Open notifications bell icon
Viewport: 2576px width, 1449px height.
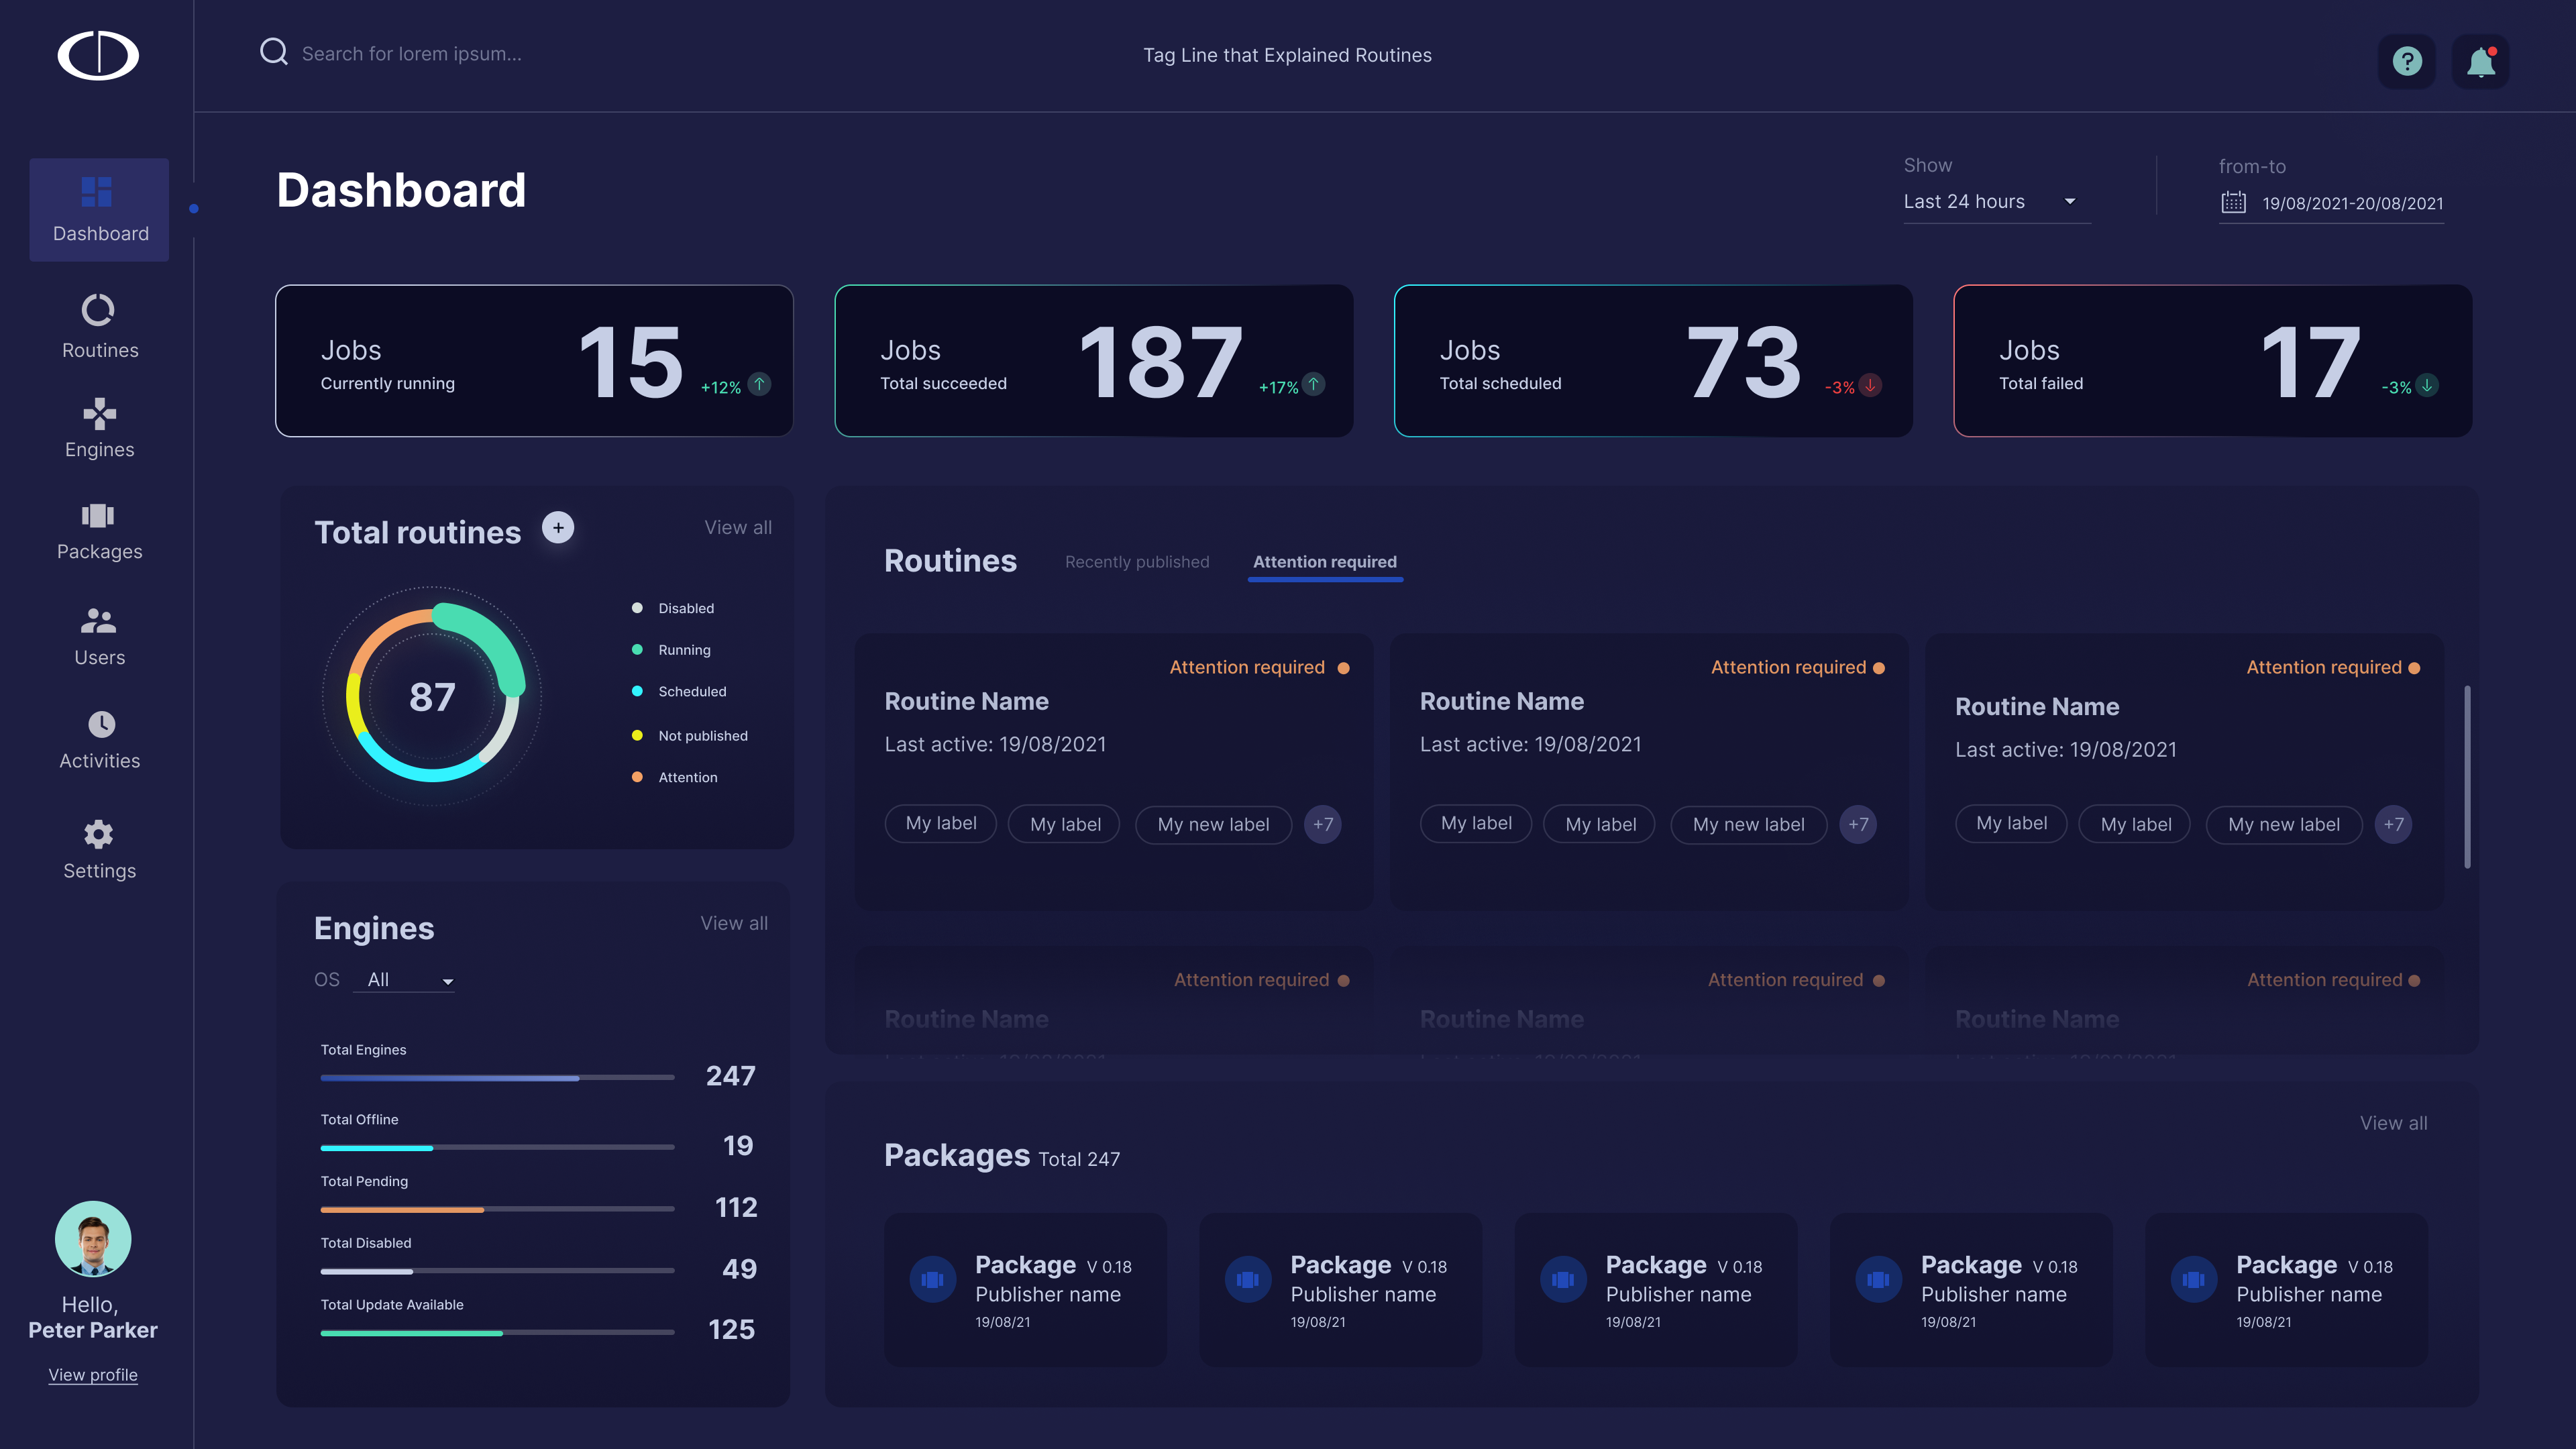[2481, 61]
